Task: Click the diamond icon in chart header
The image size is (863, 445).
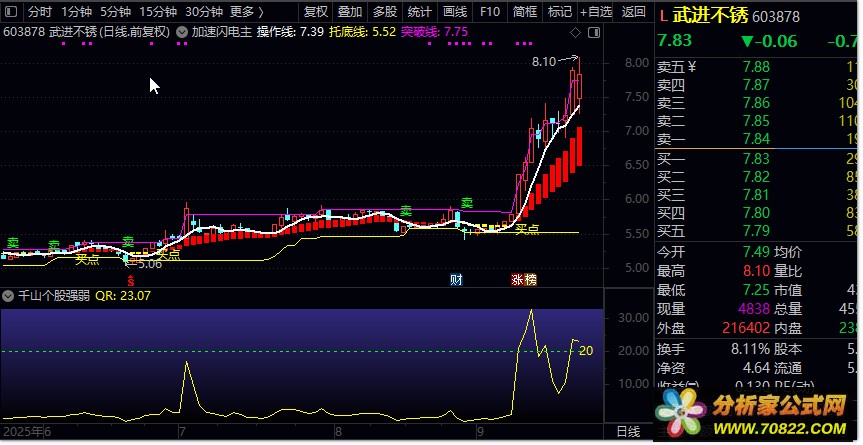Action: click(575, 32)
